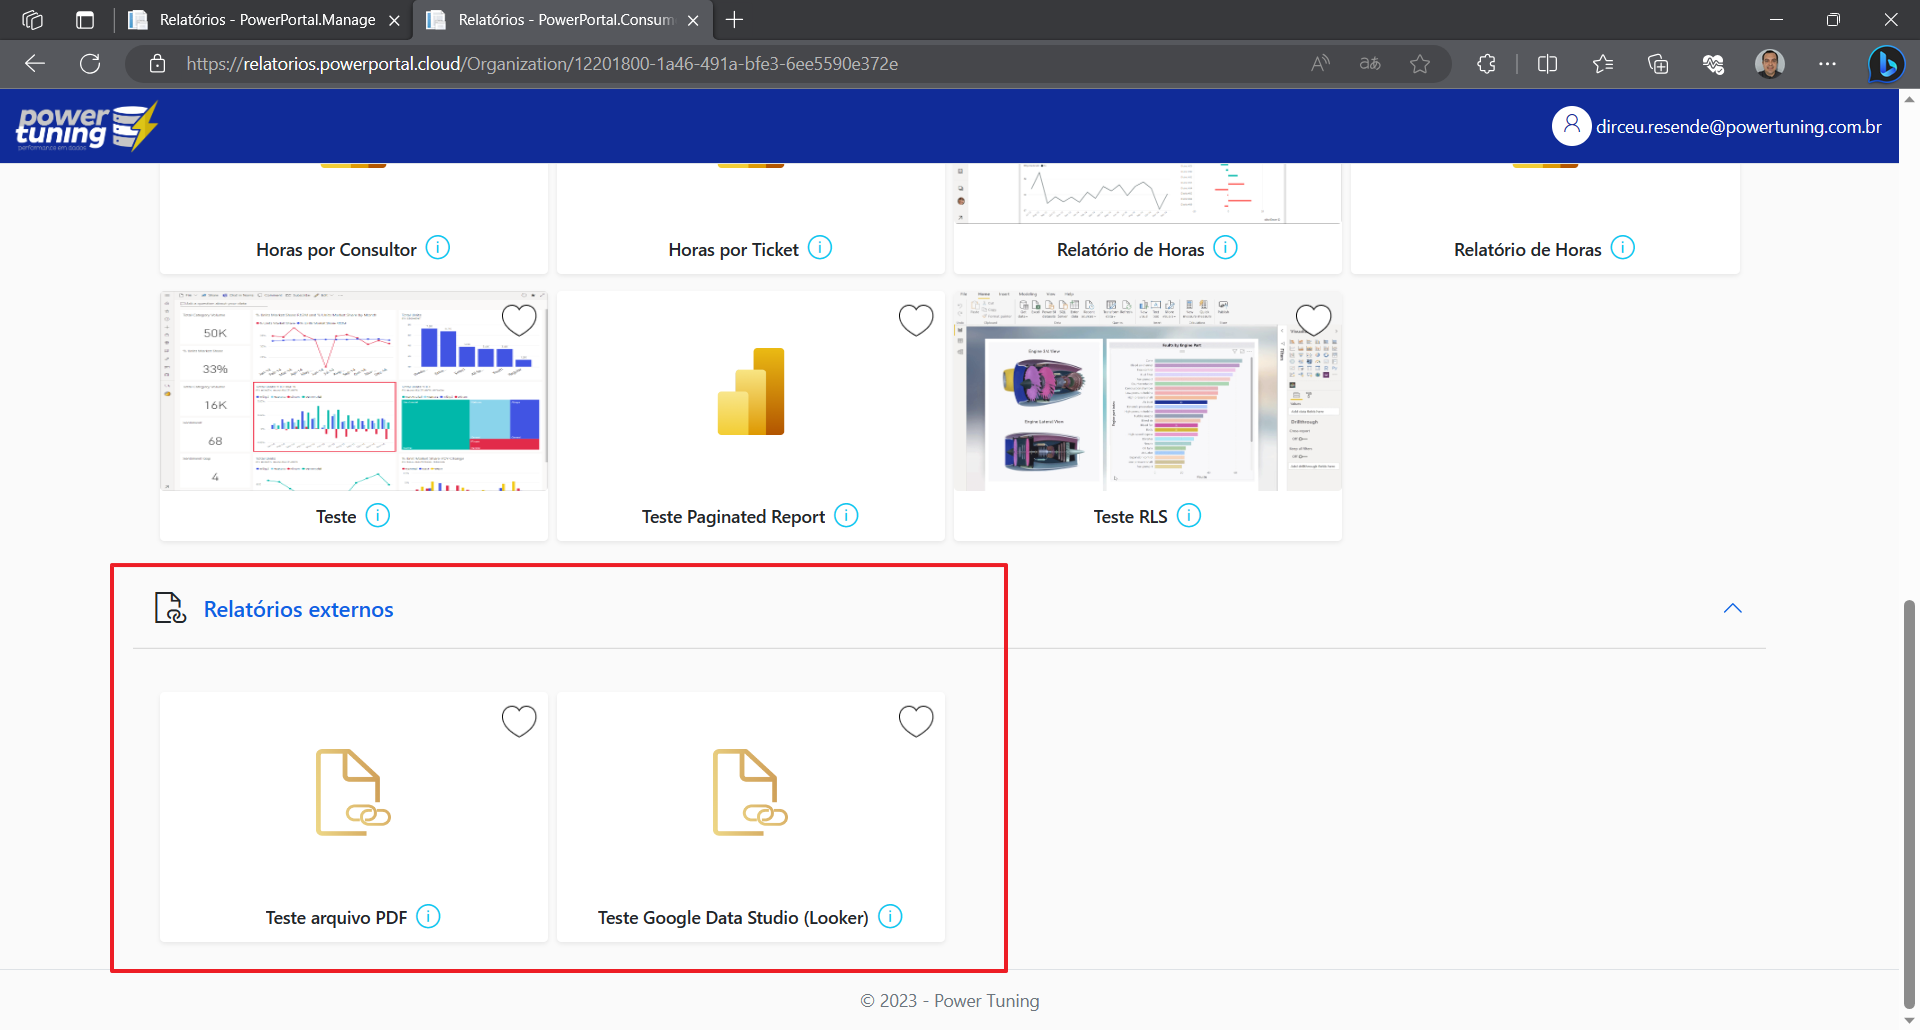This screenshot has width=1920, height=1030.
Task: Click dirceu.resende account email
Action: pyautogui.click(x=1738, y=127)
